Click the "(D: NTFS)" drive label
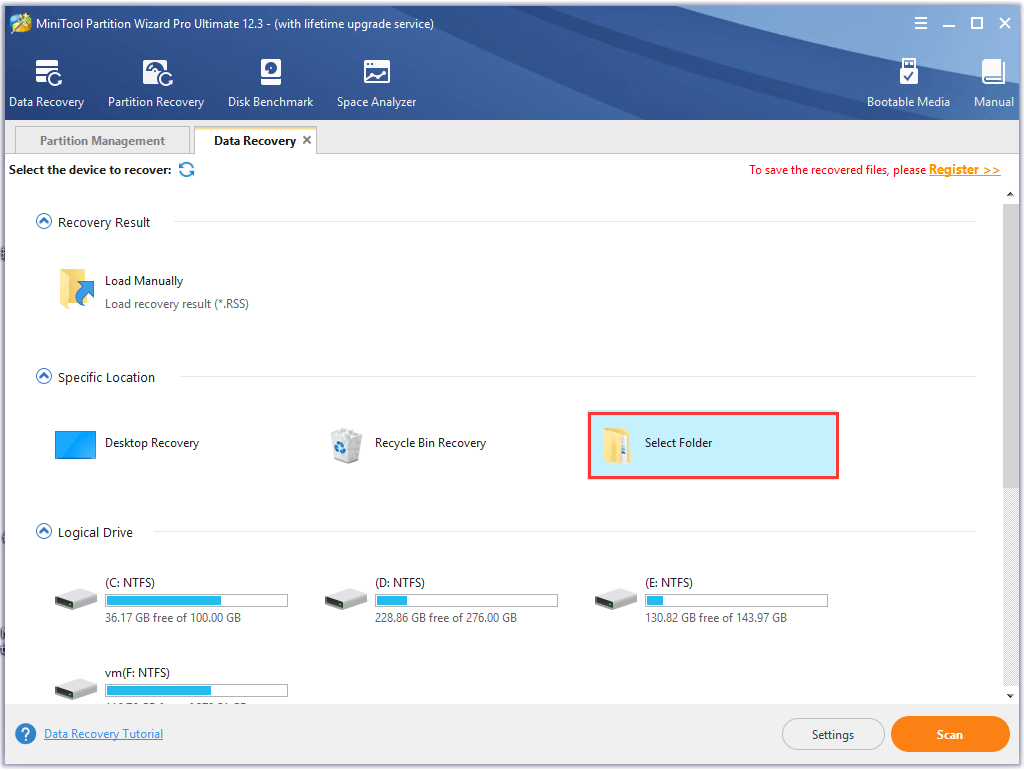Viewport: 1024px width, 771px height. tap(400, 583)
